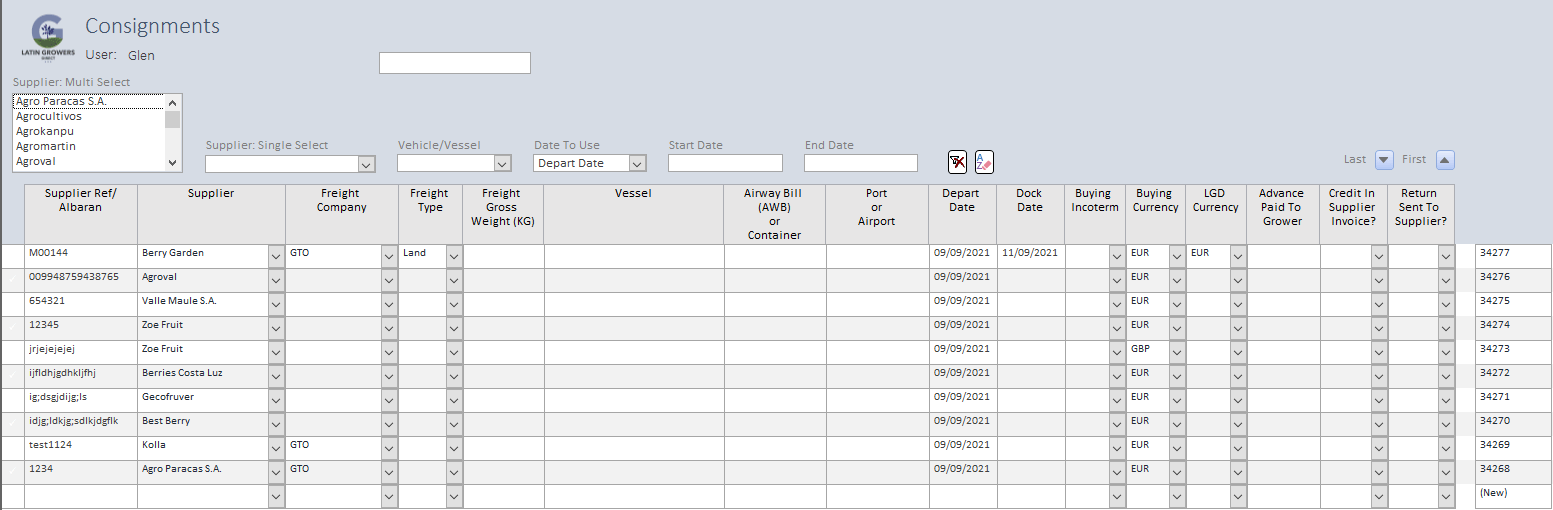The image size is (1553, 510).
Task: Click the Supplier Ref/Albaran column header
Action: click(x=81, y=214)
